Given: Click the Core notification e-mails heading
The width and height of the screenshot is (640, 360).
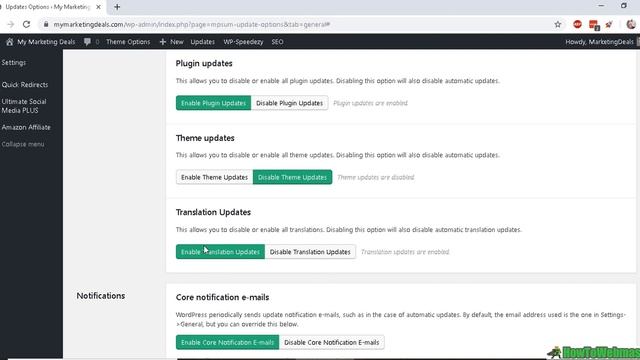Looking at the screenshot, I should pyautogui.click(x=222, y=297).
